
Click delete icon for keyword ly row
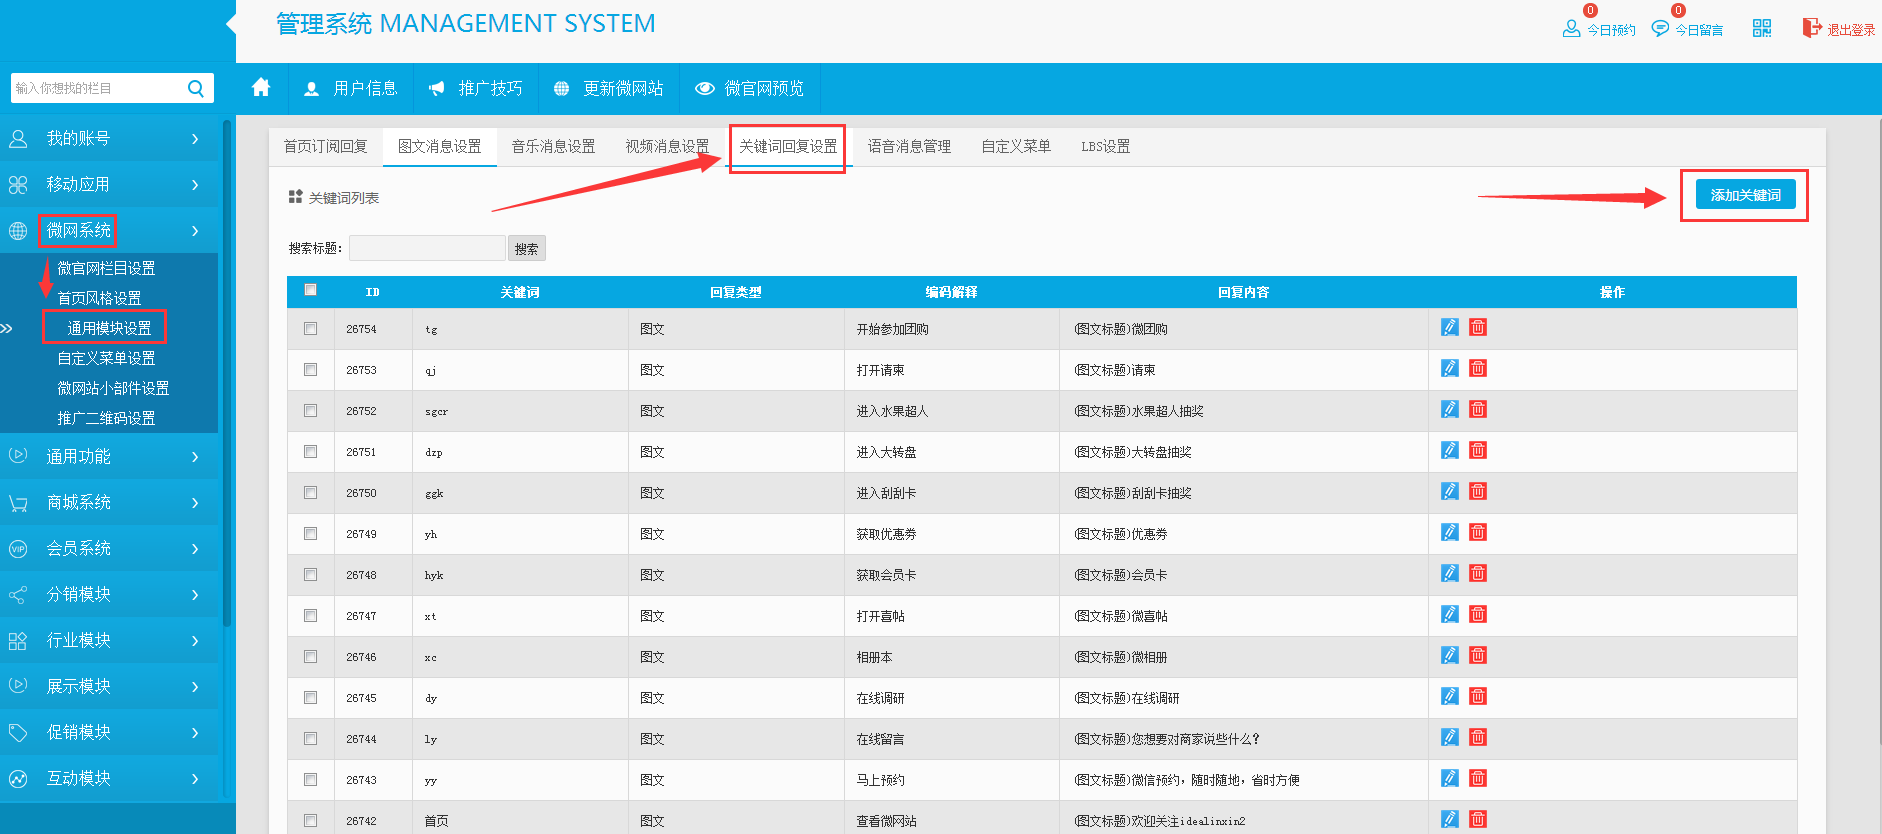click(1478, 737)
